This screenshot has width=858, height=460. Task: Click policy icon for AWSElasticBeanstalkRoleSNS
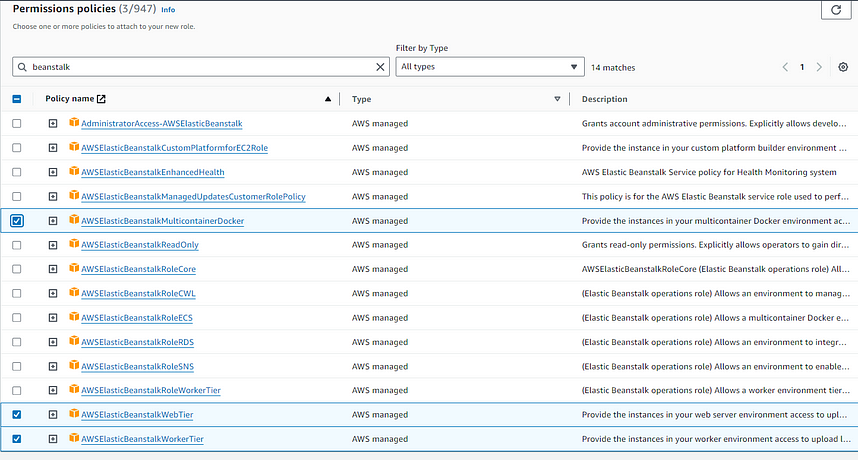[x=74, y=365]
